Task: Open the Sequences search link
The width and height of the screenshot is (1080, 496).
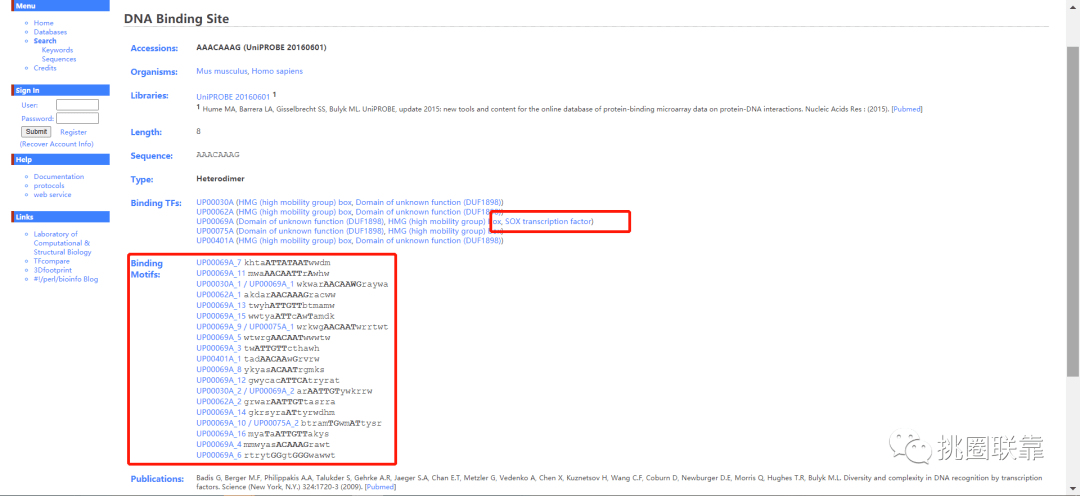Action: click(59, 59)
